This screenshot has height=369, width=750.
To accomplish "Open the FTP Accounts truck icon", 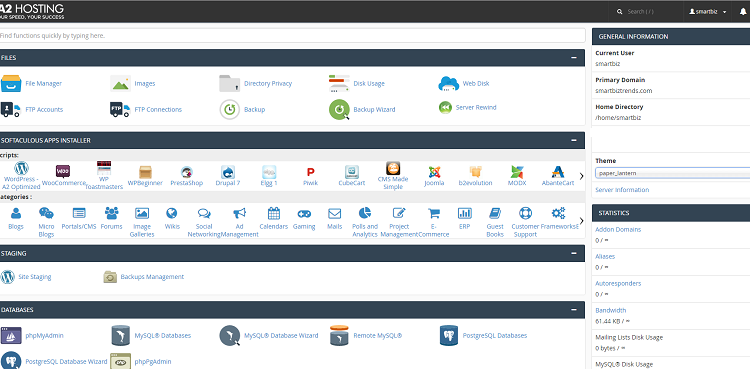I will click(11, 110).
